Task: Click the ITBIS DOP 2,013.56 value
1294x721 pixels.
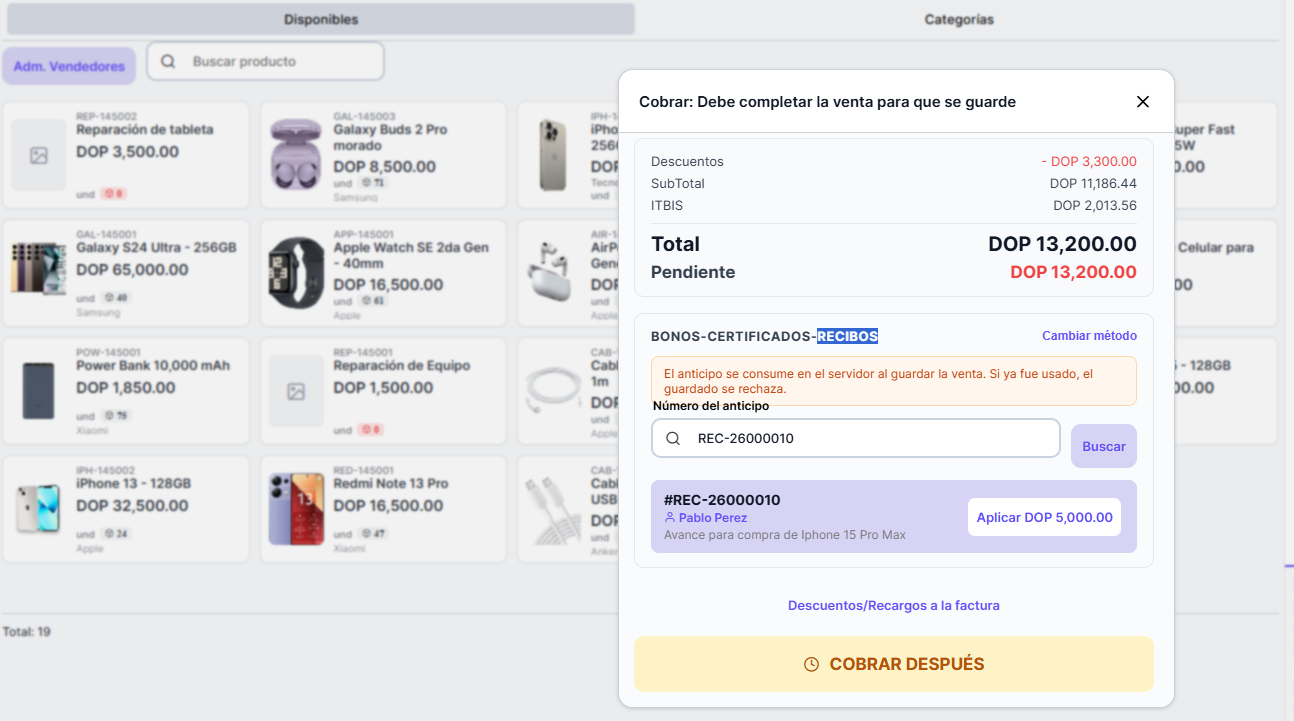Action: tap(1095, 205)
